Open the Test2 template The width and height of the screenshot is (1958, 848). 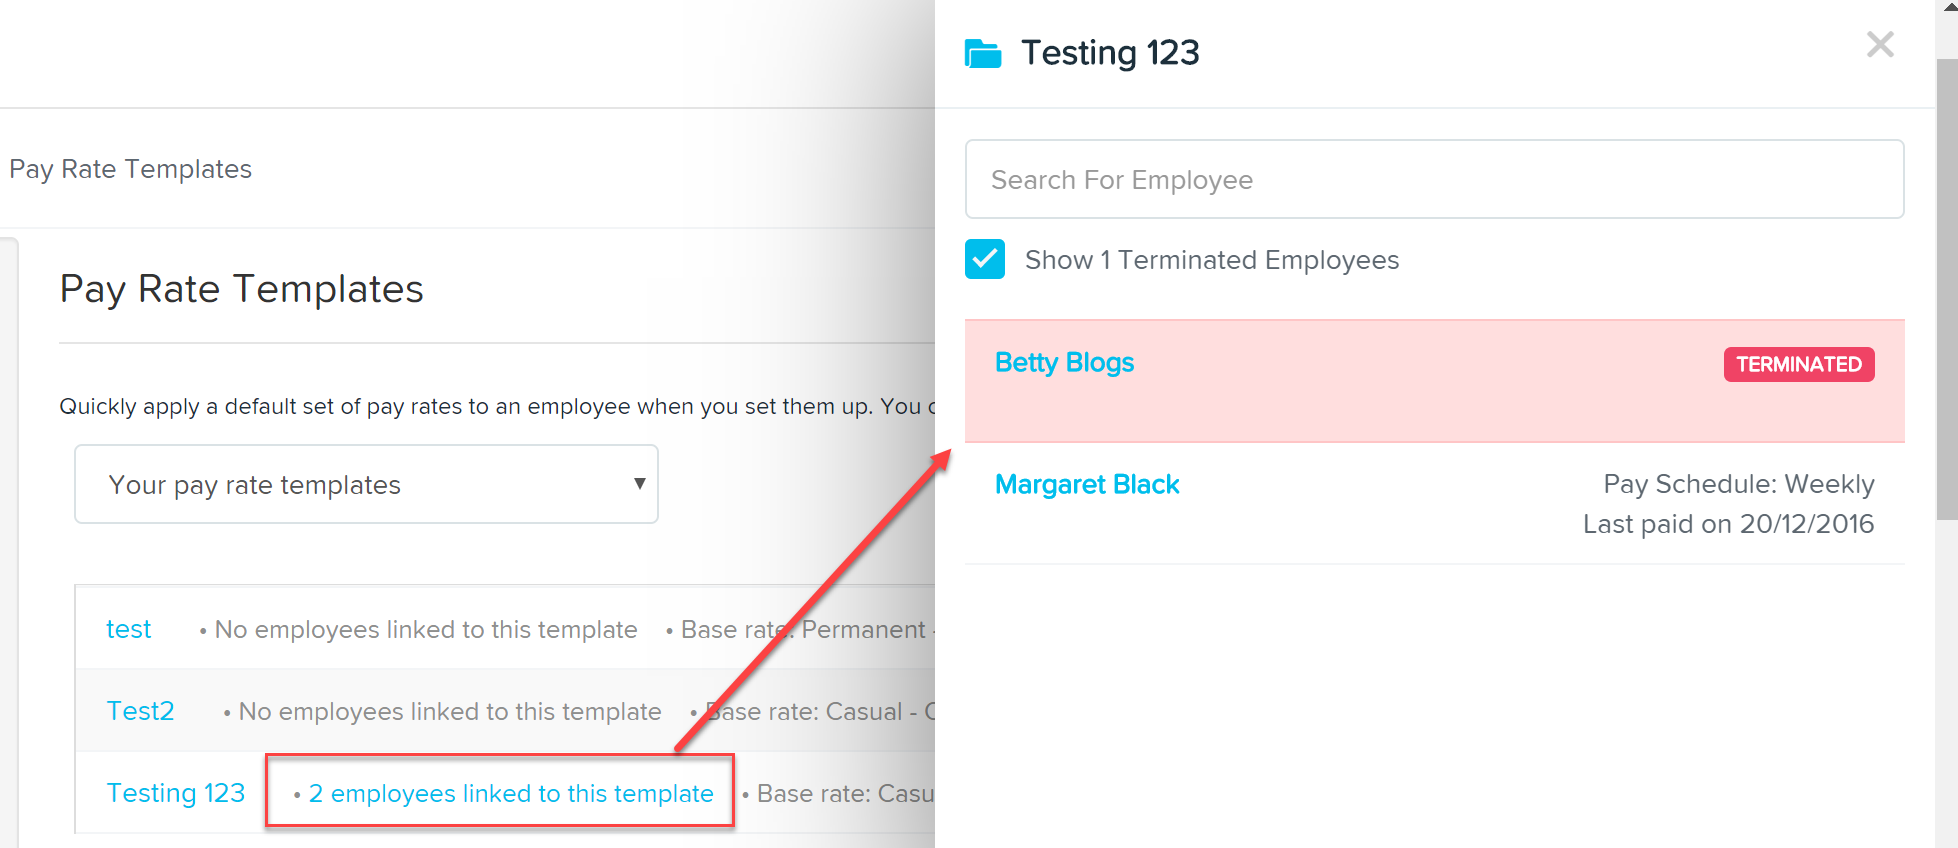[x=140, y=711]
